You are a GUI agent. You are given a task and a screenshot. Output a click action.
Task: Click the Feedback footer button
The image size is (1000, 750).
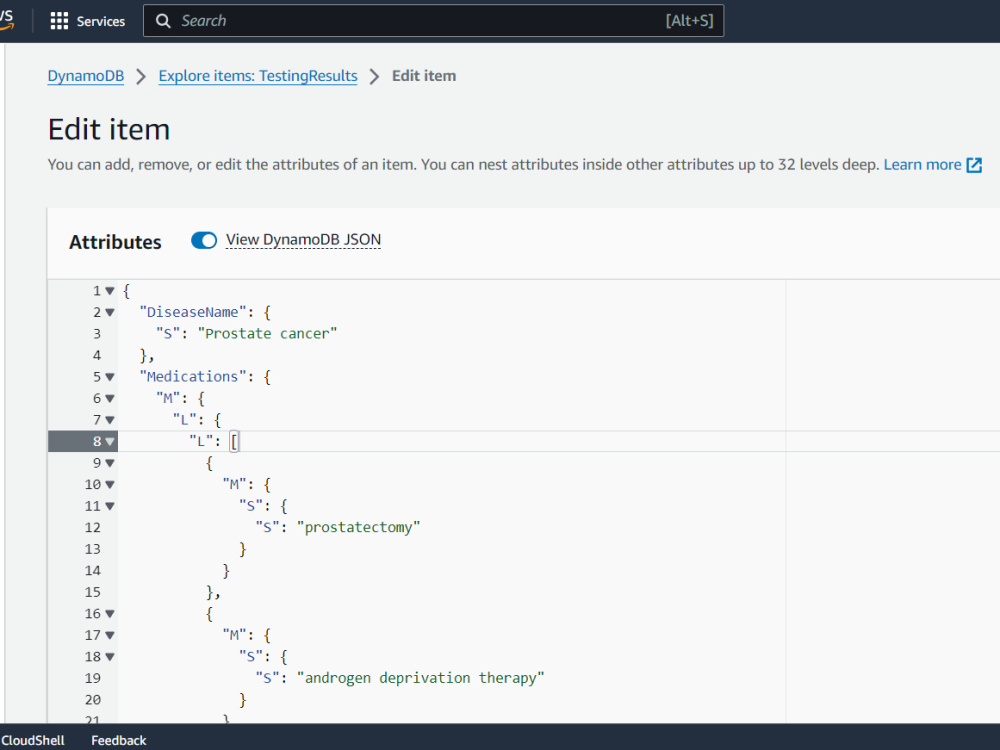coord(119,740)
